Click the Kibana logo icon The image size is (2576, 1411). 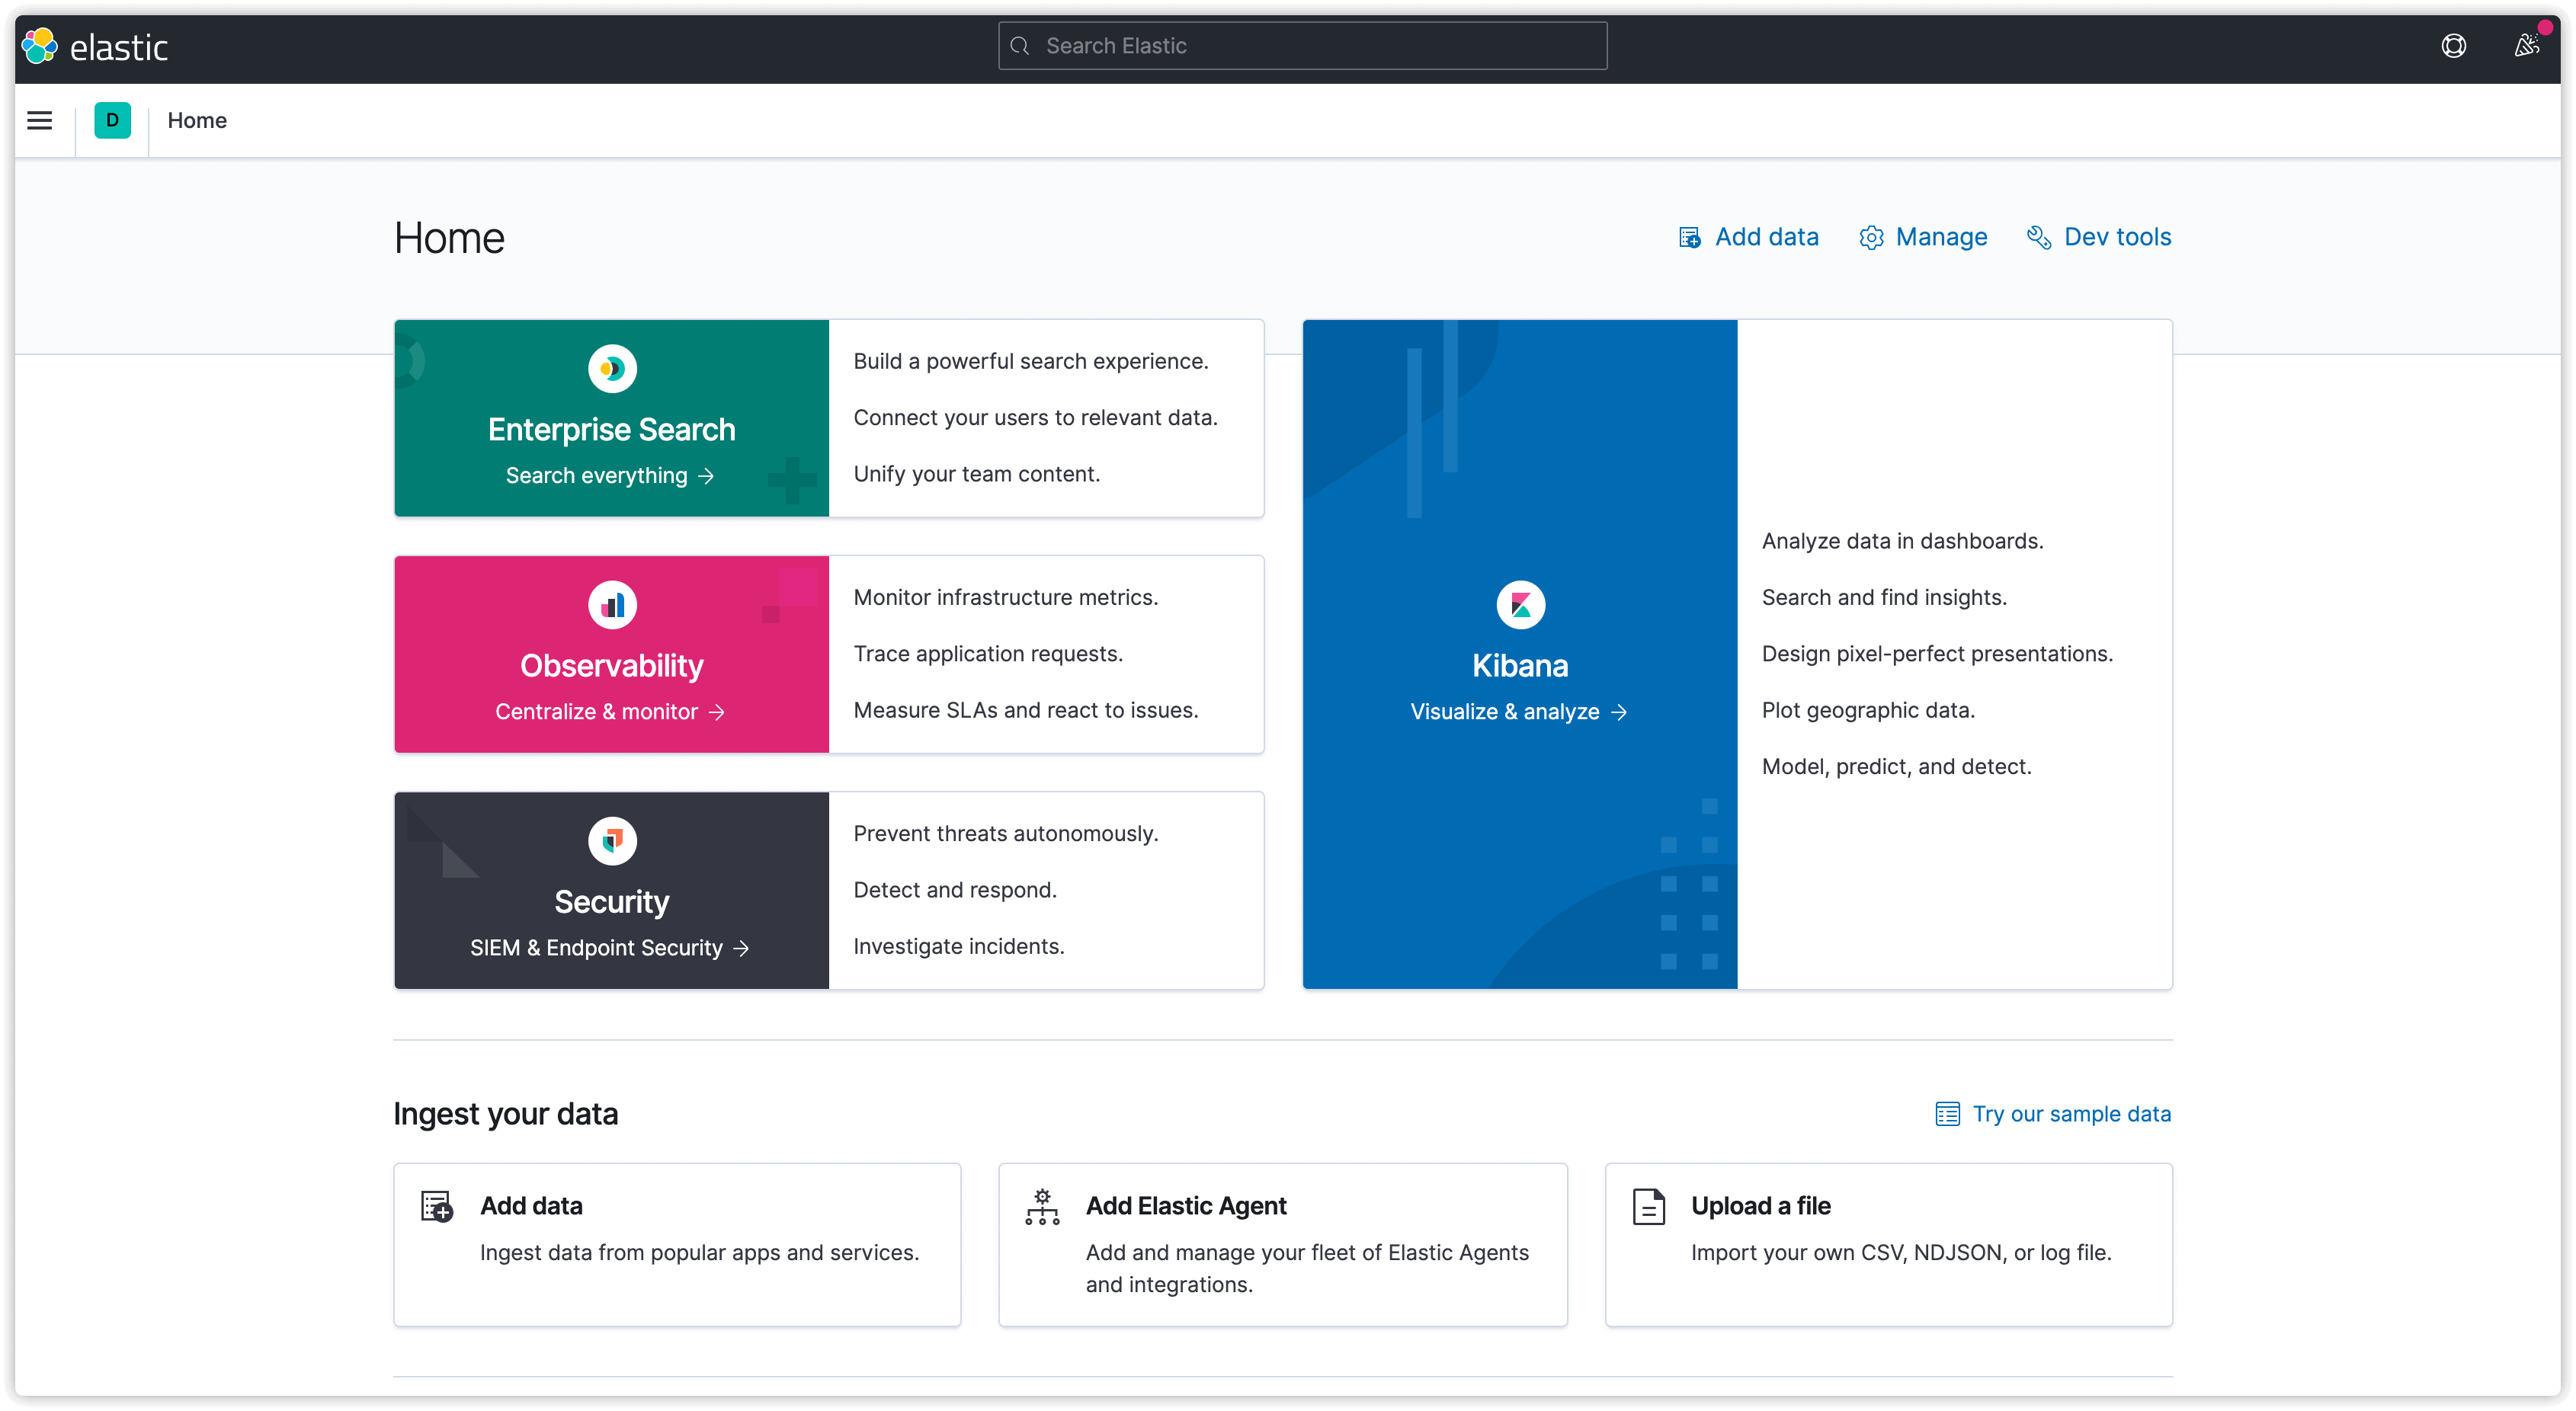[1520, 604]
